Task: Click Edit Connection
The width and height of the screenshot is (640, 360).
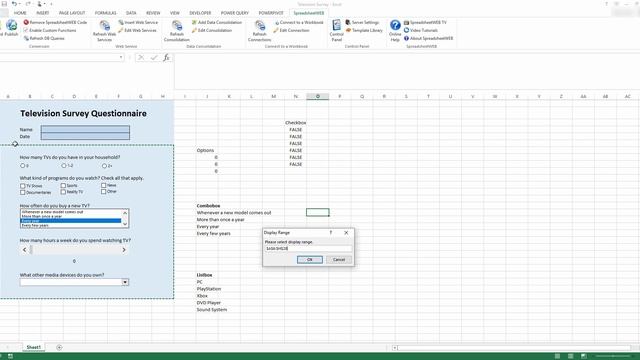Action: pos(291,31)
